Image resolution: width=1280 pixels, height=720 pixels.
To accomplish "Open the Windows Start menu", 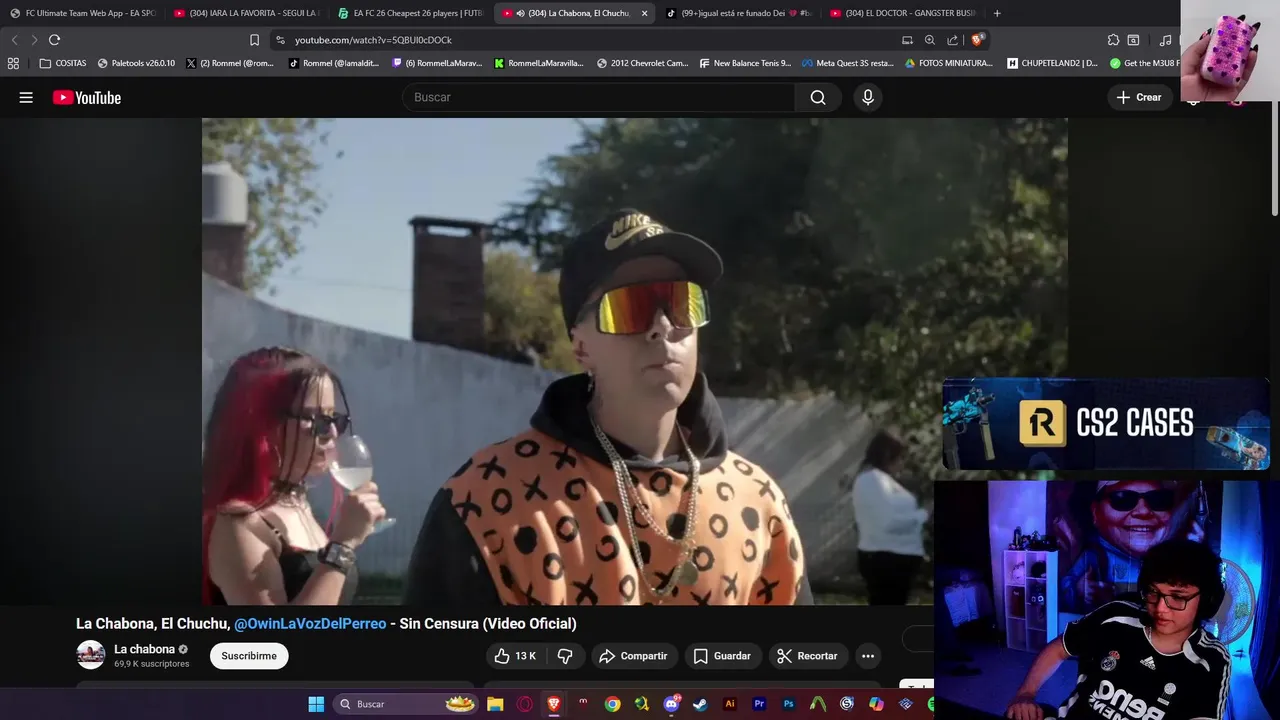I will pyautogui.click(x=316, y=704).
